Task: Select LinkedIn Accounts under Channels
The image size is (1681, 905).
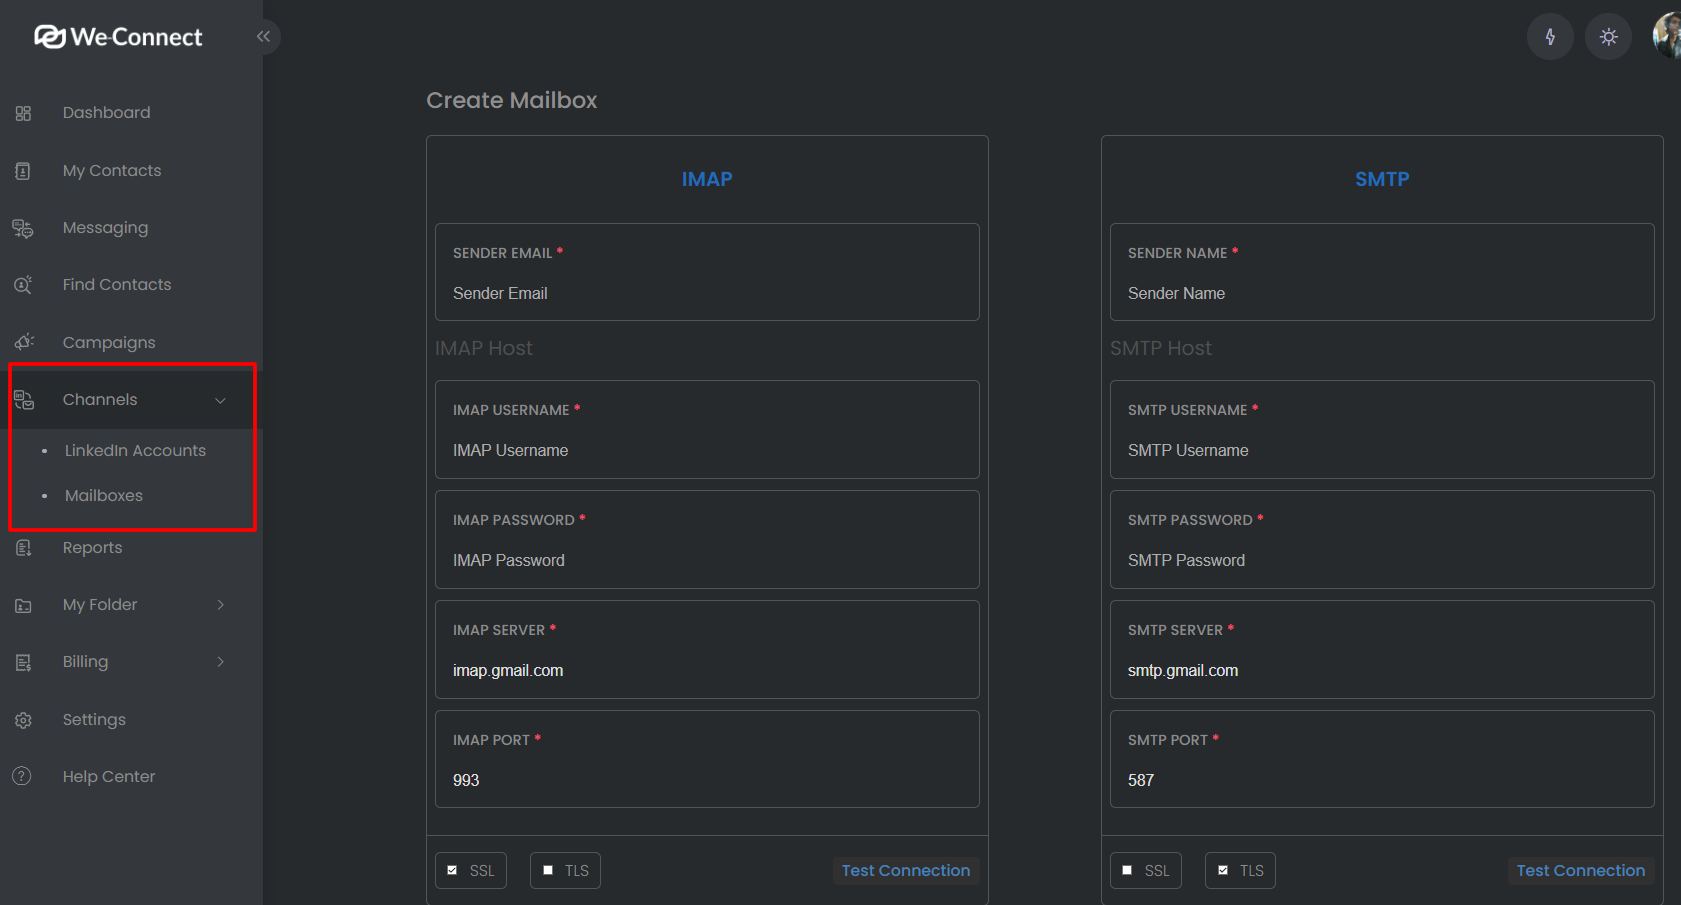Action: 135,450
